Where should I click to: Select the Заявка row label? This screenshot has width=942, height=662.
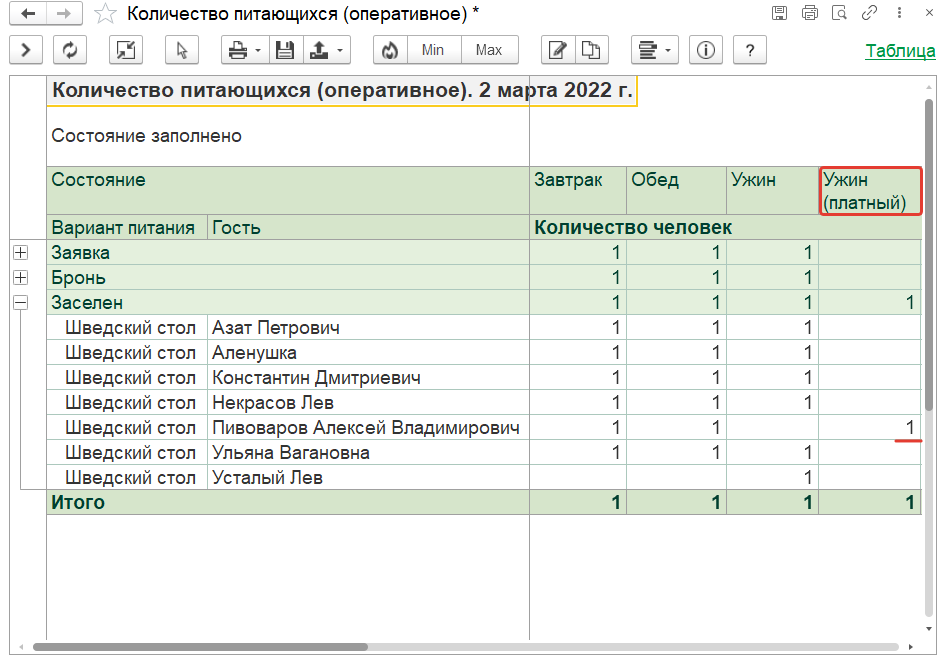(x=81, y=253)
